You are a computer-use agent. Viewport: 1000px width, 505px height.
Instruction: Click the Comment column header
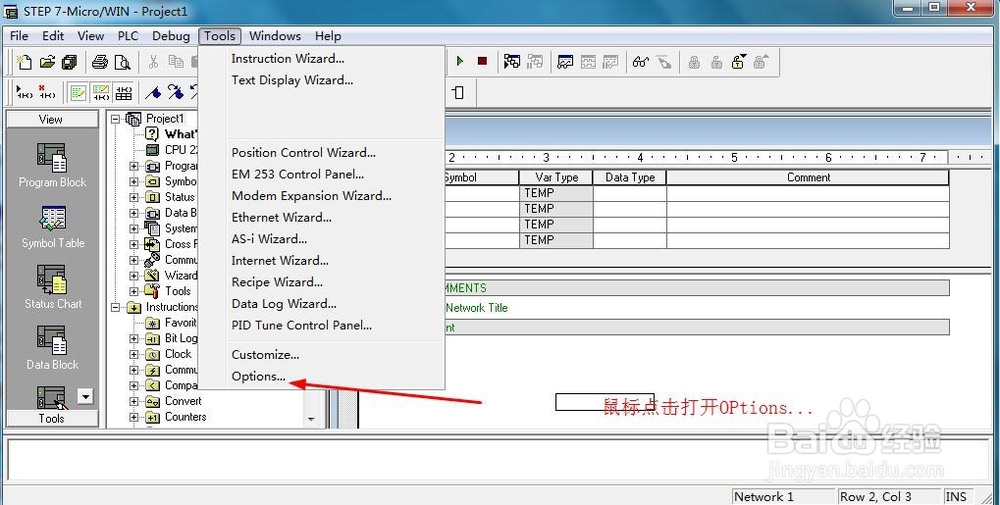808,177
